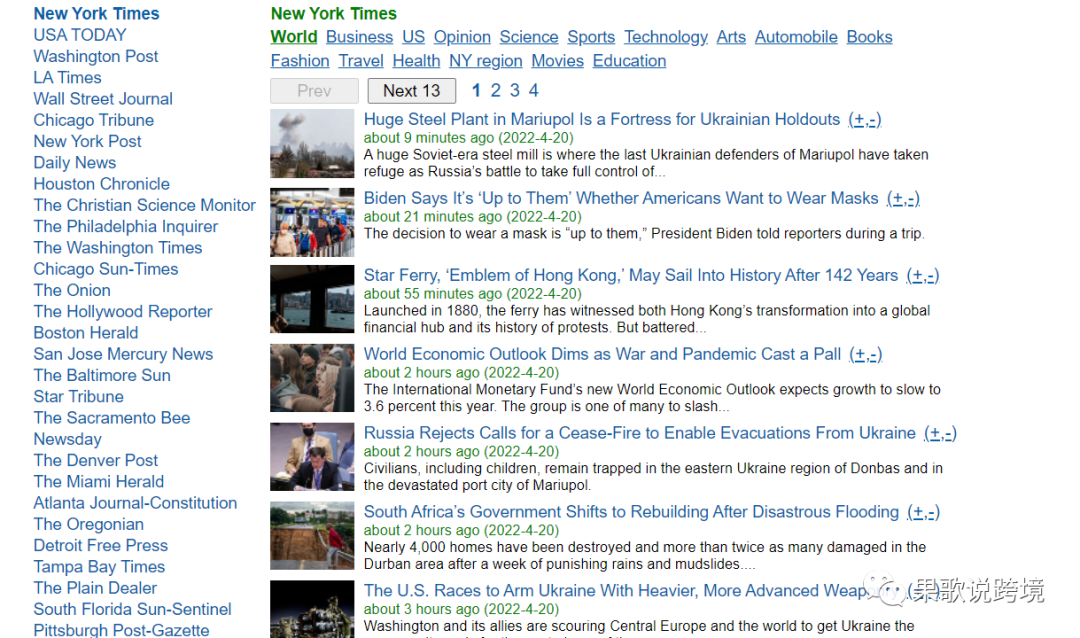Open Atlanta Journal-Constitution link

point(135,505)
